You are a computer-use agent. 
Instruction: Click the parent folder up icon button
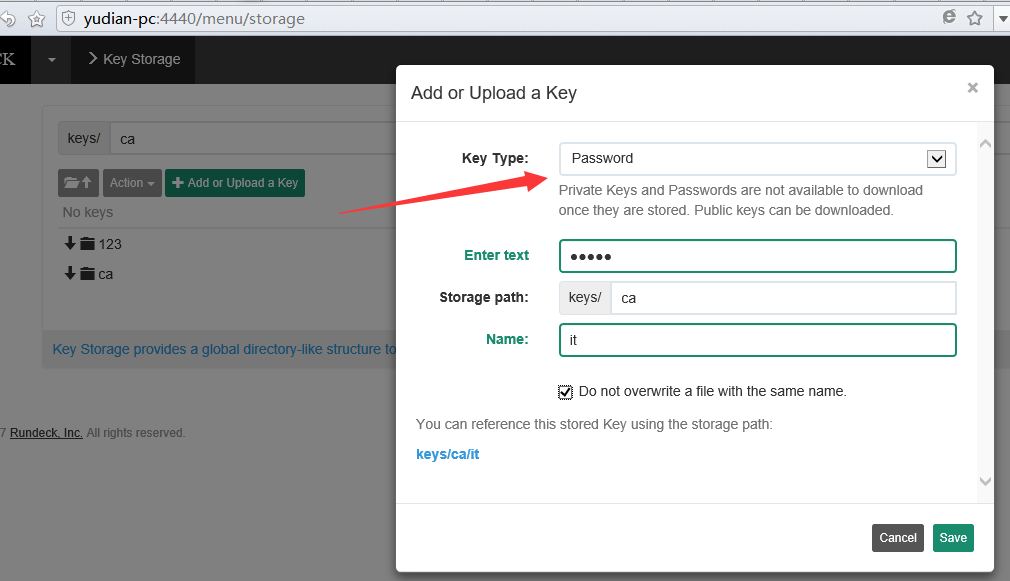click(x=78, y=183)
